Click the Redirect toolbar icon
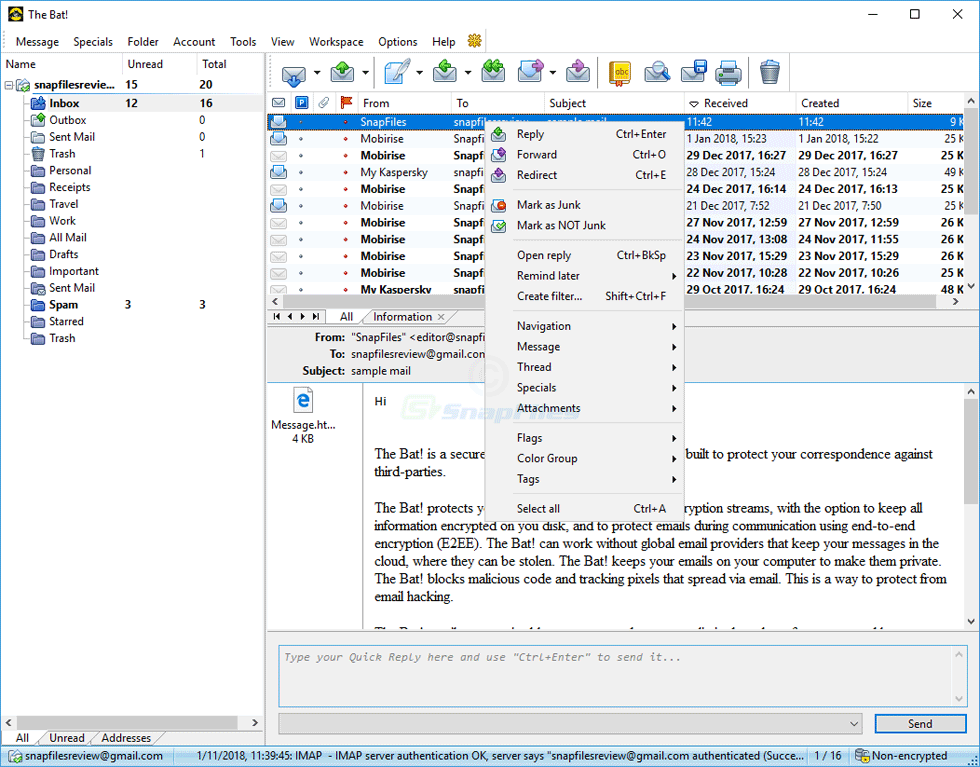 coord(578,72)
